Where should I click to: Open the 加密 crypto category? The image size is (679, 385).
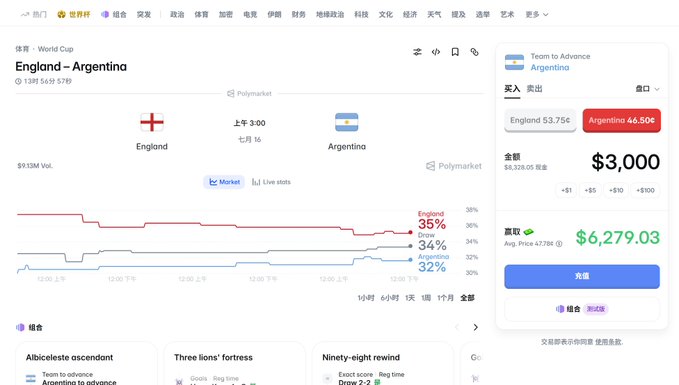(225, 14)
